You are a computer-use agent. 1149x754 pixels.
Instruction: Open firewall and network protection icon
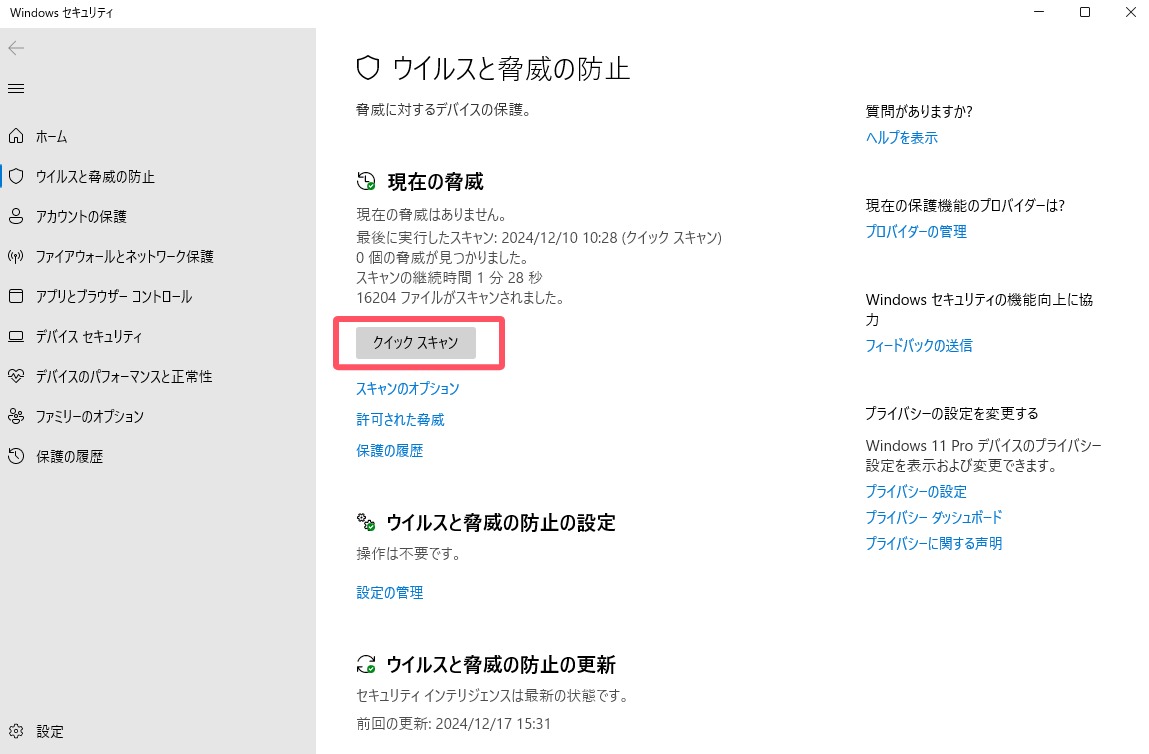tap(16, 256)
